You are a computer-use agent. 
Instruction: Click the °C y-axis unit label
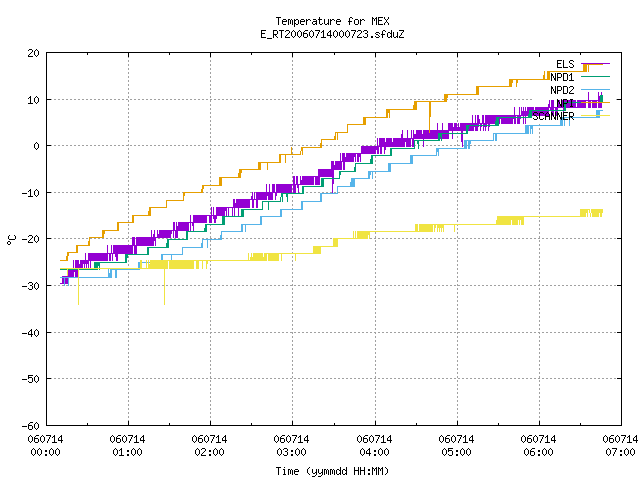point(11,240)
